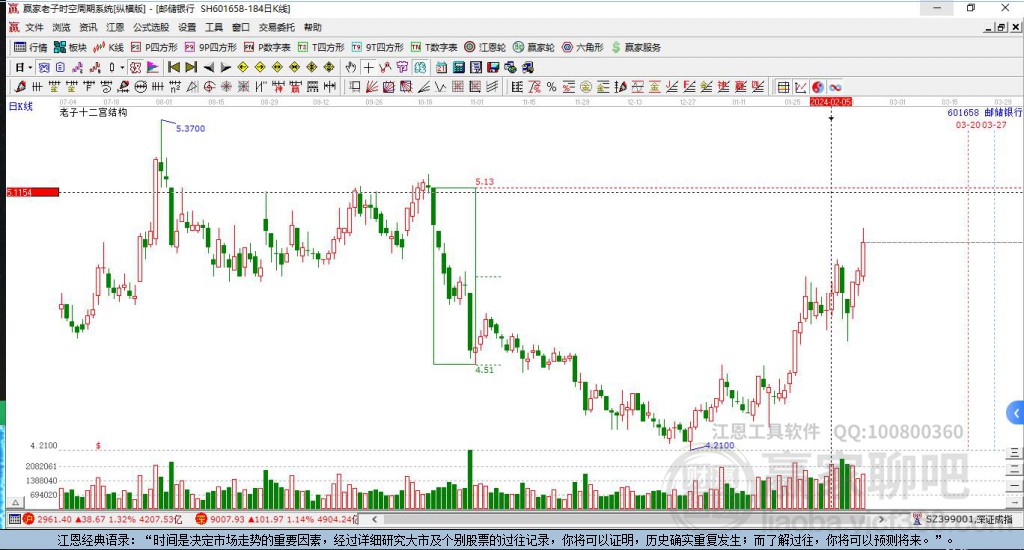Open 赢家服务 with dollar icon
1024x550 pixels.
tap(636, 47)
